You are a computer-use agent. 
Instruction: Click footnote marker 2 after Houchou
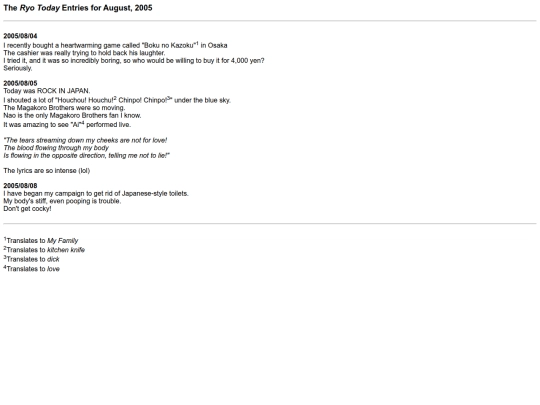pyautogui.click(x=115, y=98)
